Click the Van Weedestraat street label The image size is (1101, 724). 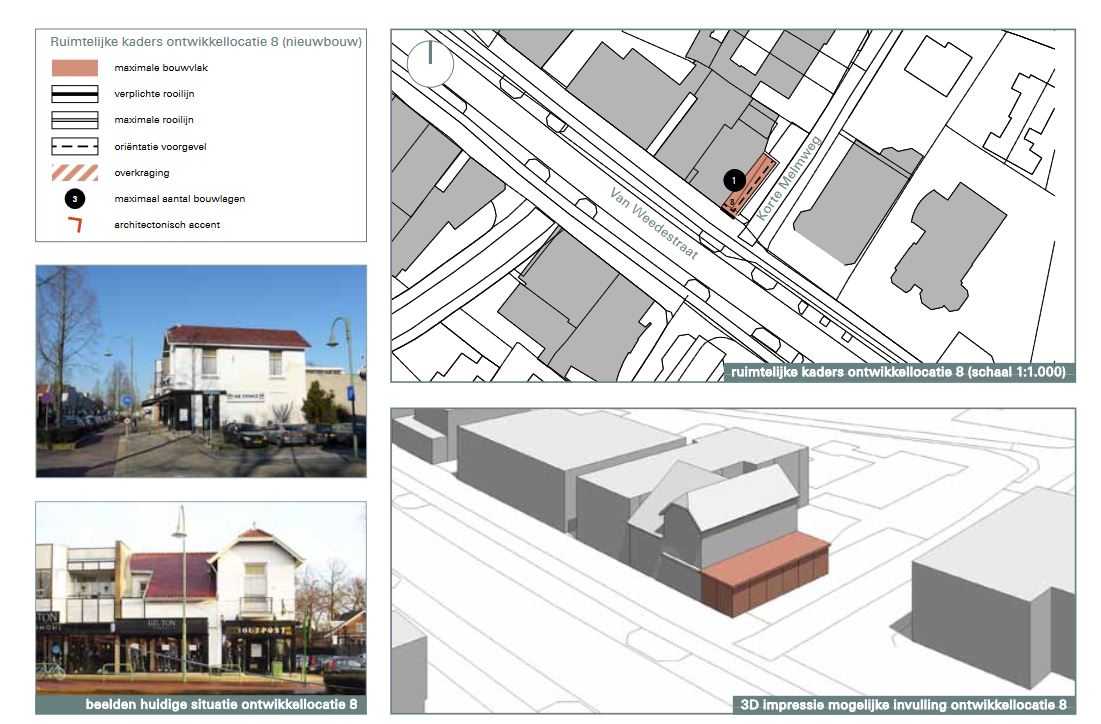pos(654,223)
